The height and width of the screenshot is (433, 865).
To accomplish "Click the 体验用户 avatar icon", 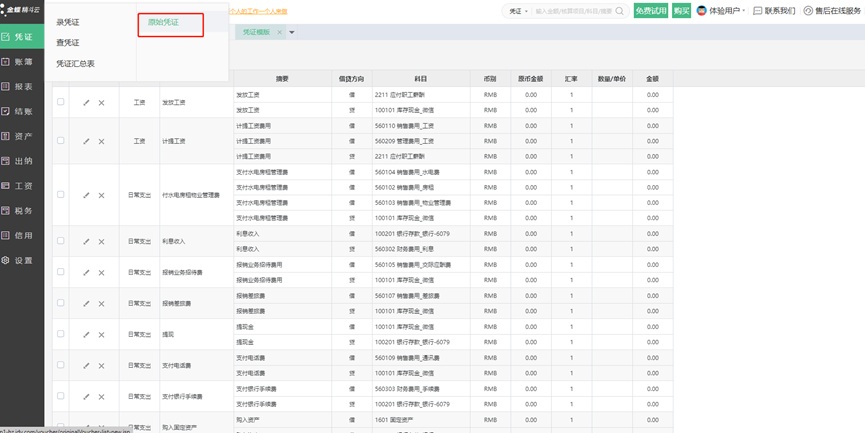I will point(702,10).
